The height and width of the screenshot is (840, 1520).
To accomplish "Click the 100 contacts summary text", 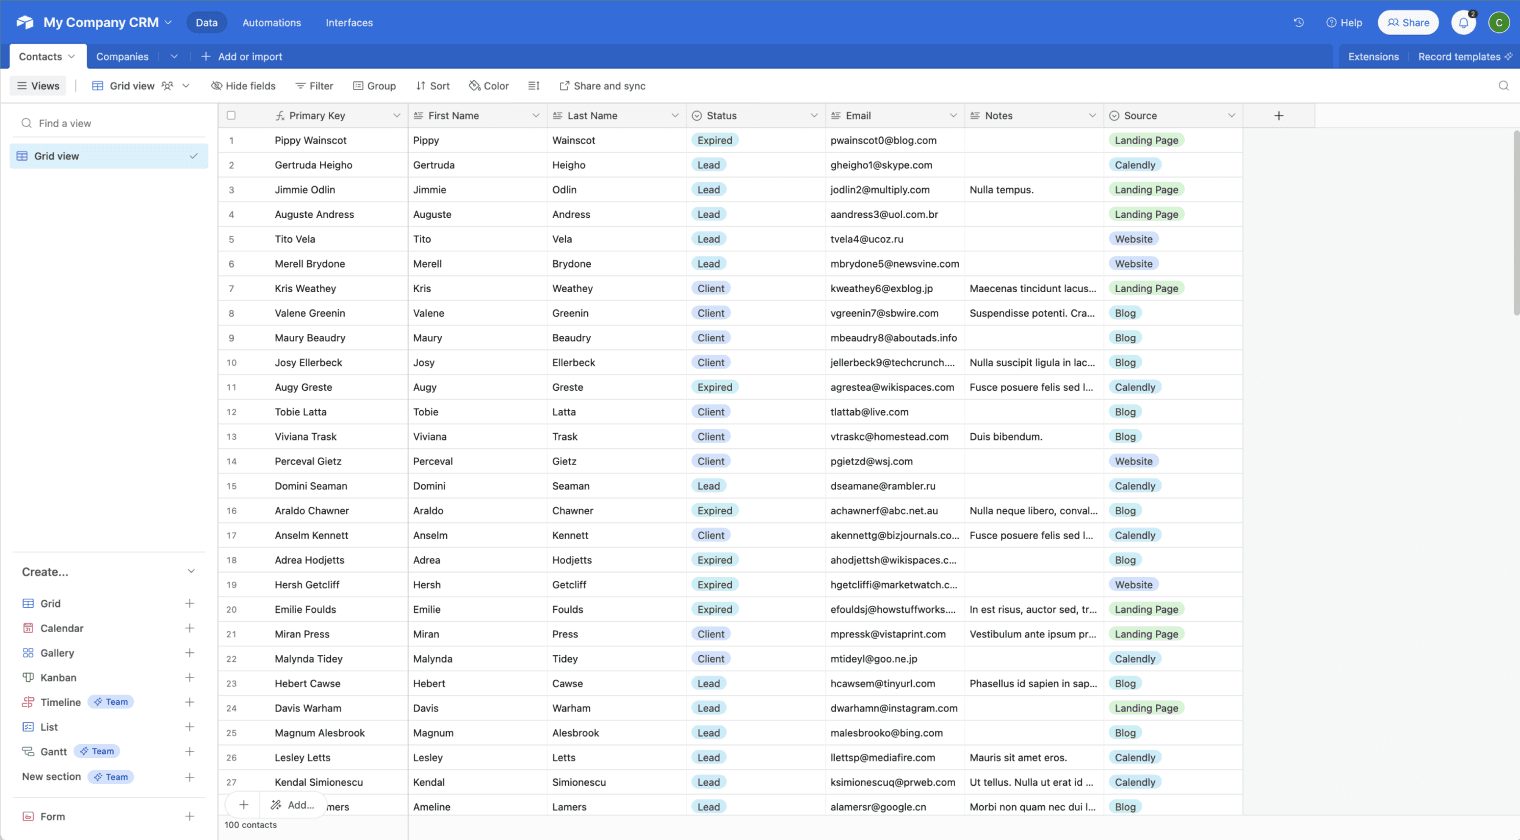I will click(x=251, y=825).
